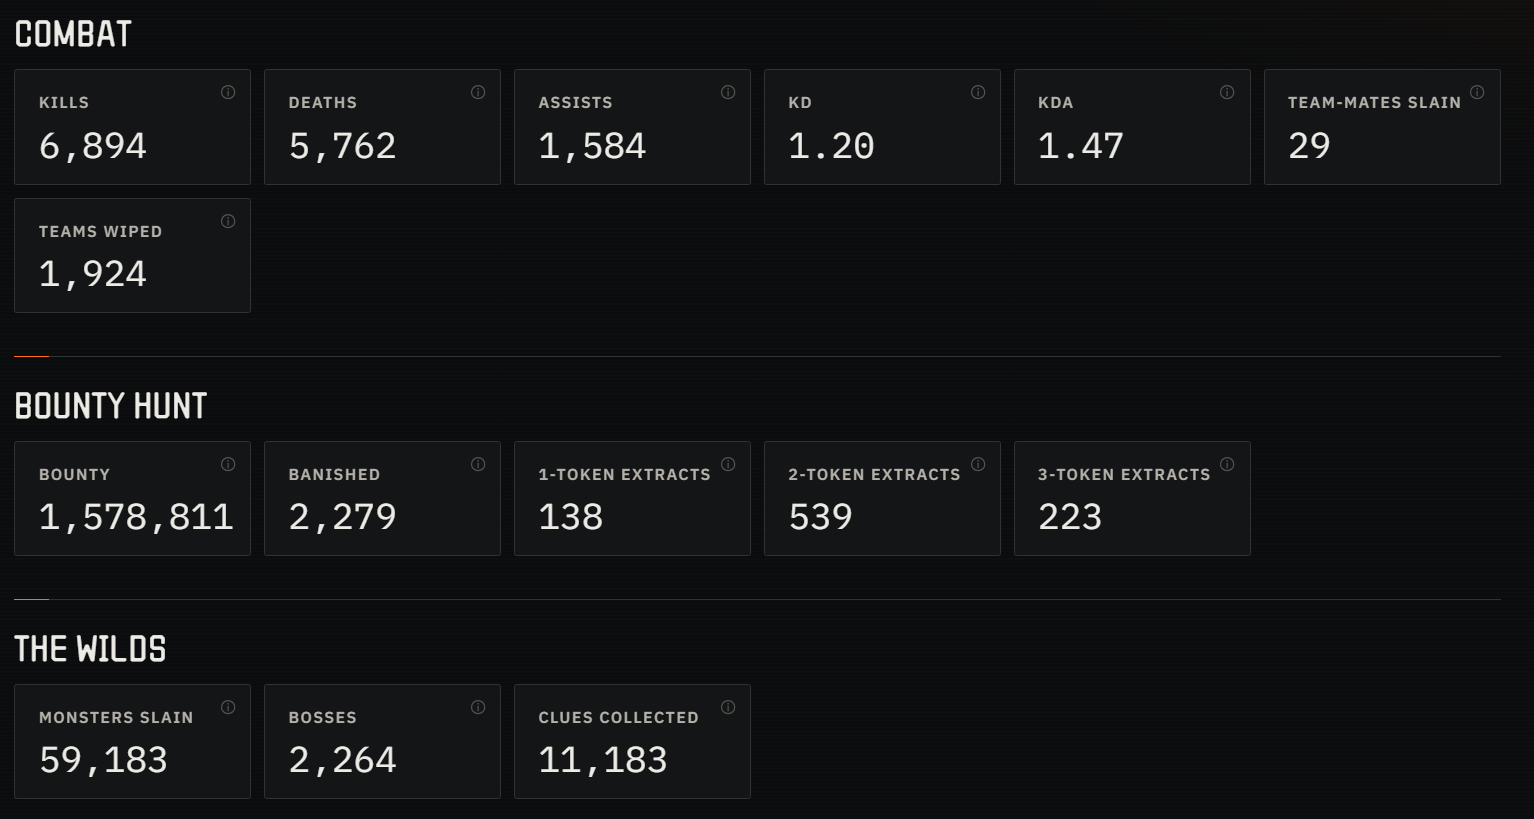Click the KD card info icon

pos(978,92)
